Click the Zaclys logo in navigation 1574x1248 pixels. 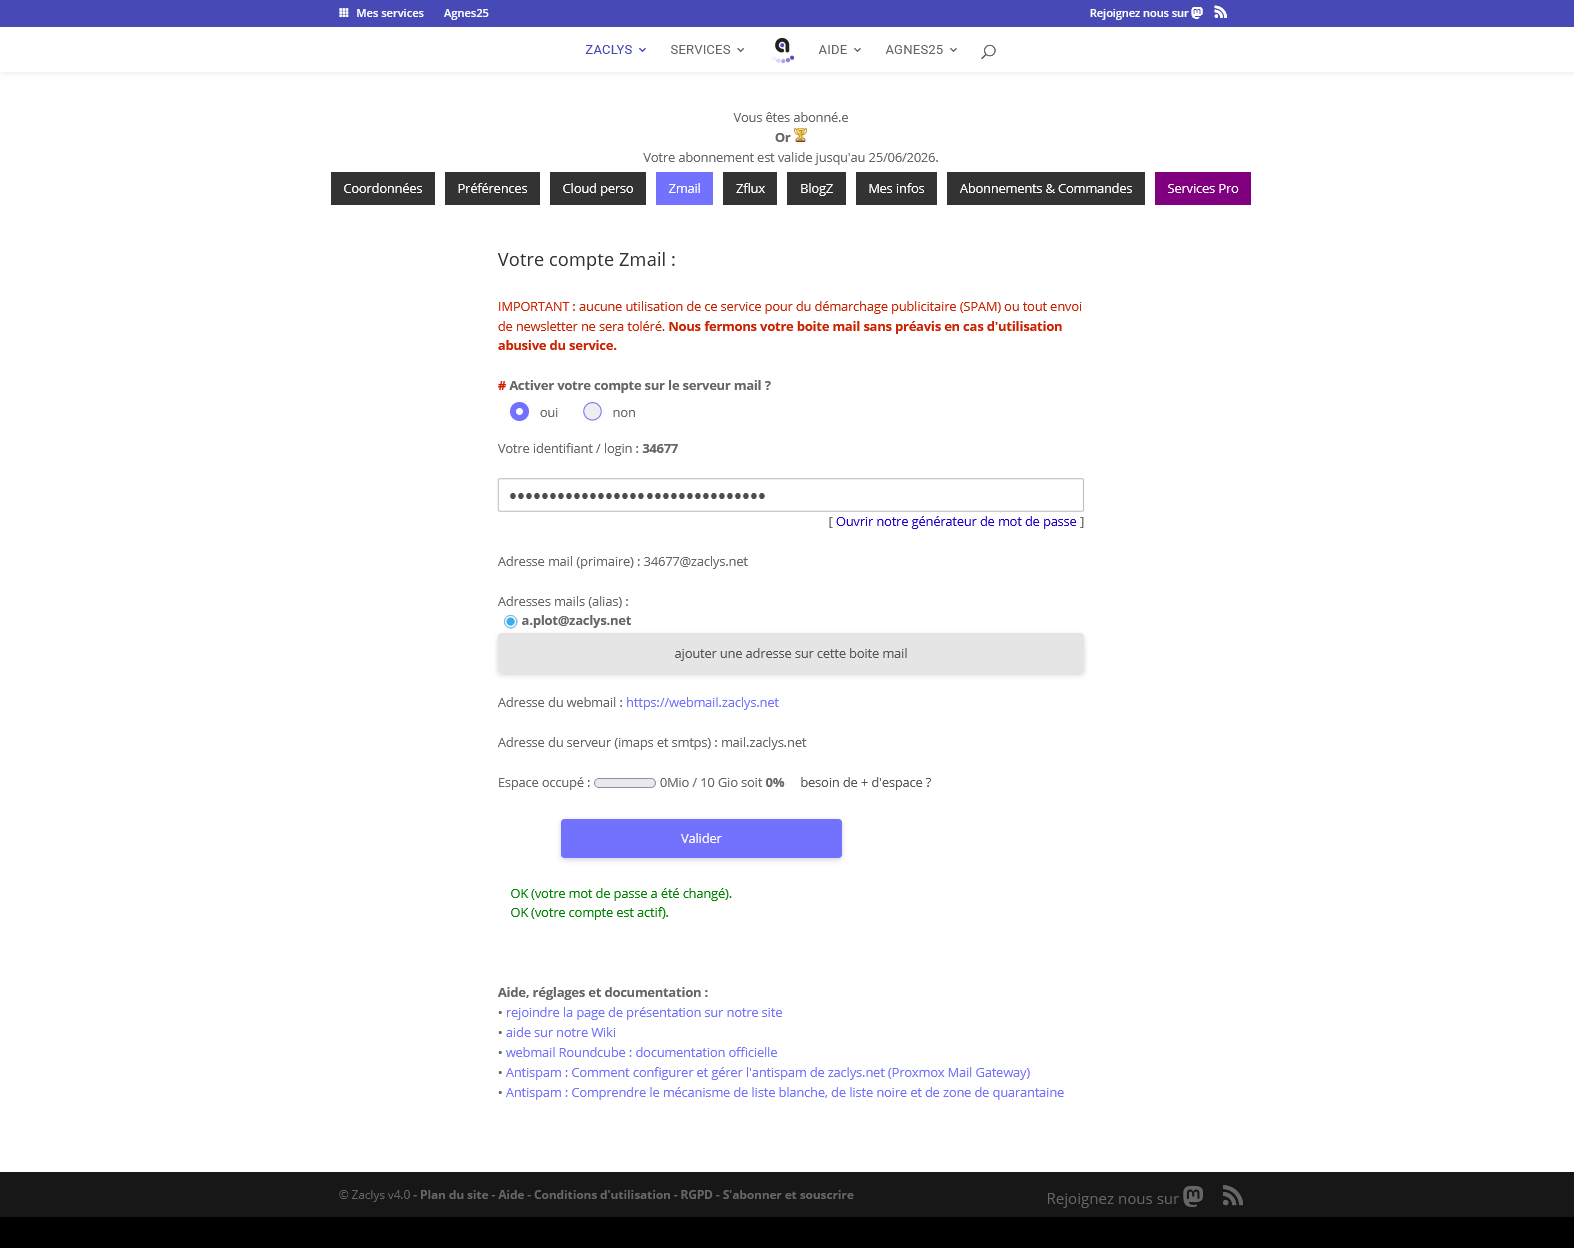tap(783, 49)
